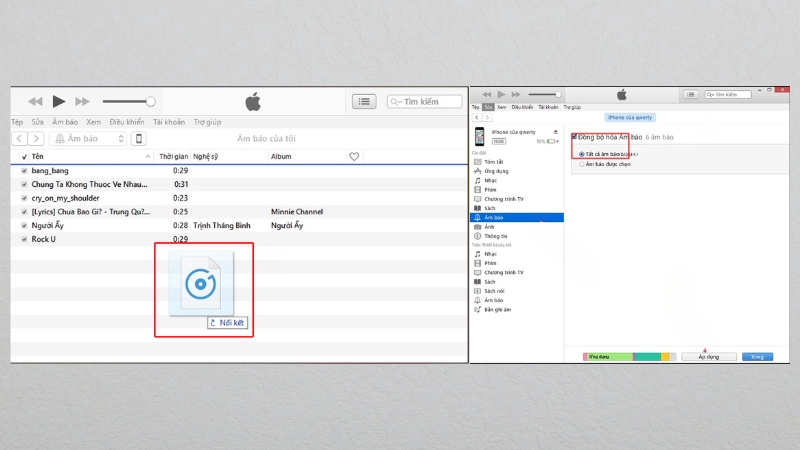Click the iPhone device icon in left toolbar

click(x=139, y=138)
